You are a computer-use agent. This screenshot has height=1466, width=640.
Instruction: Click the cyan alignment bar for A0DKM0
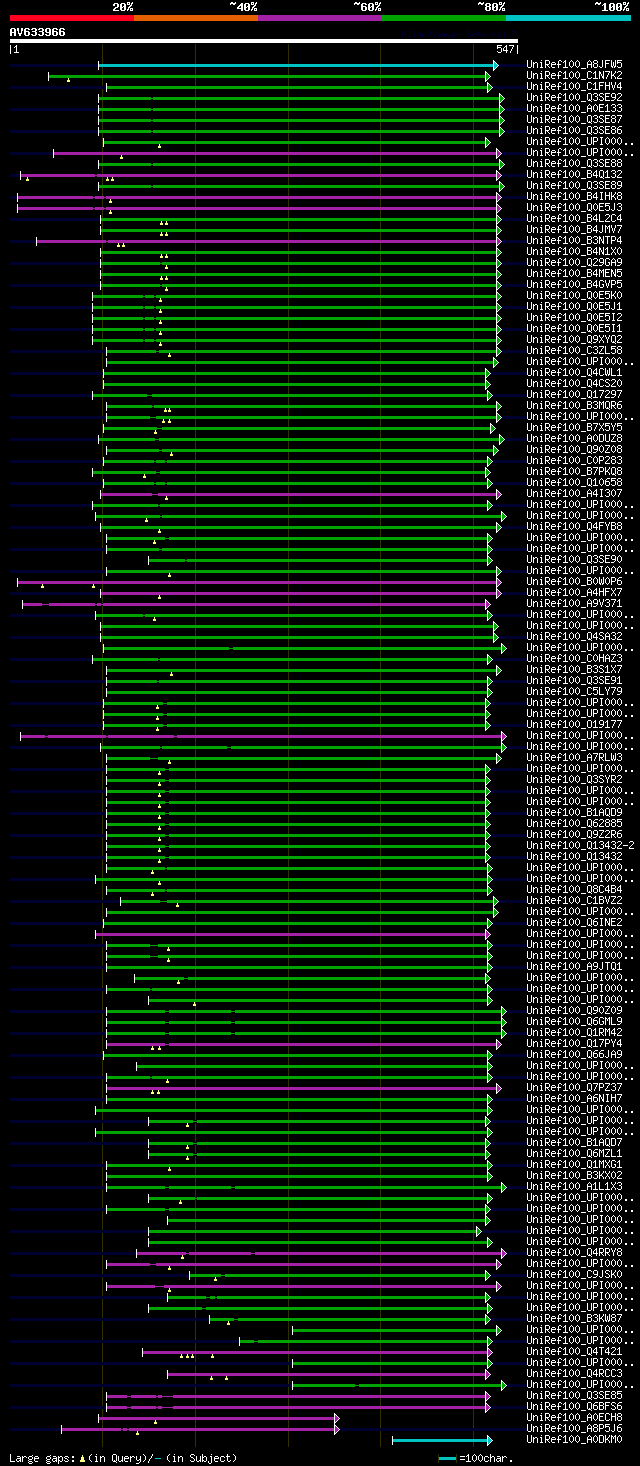(x=442, y=1440)
